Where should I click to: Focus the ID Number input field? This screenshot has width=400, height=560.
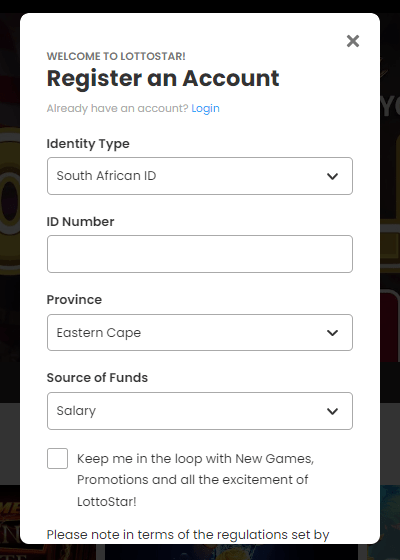click(200, 254)
